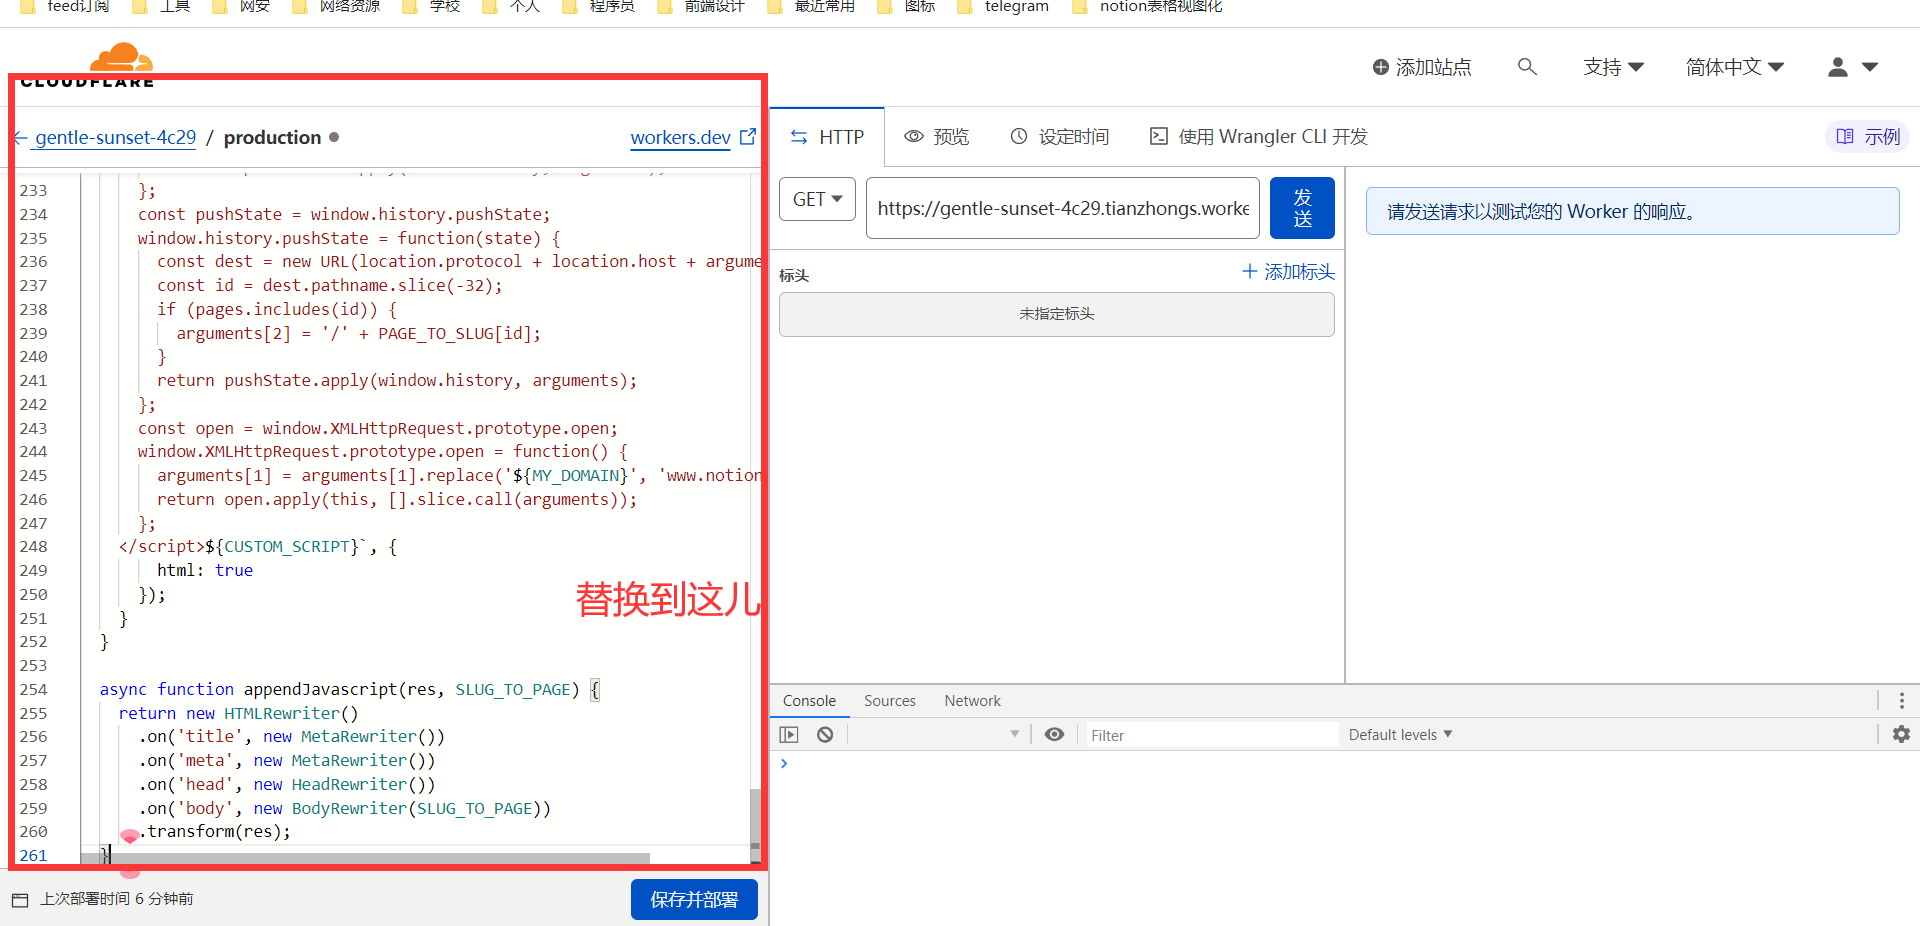Open the Network tab in DevTools
The image size is (1920, 926).
click(x=972, y=701)
